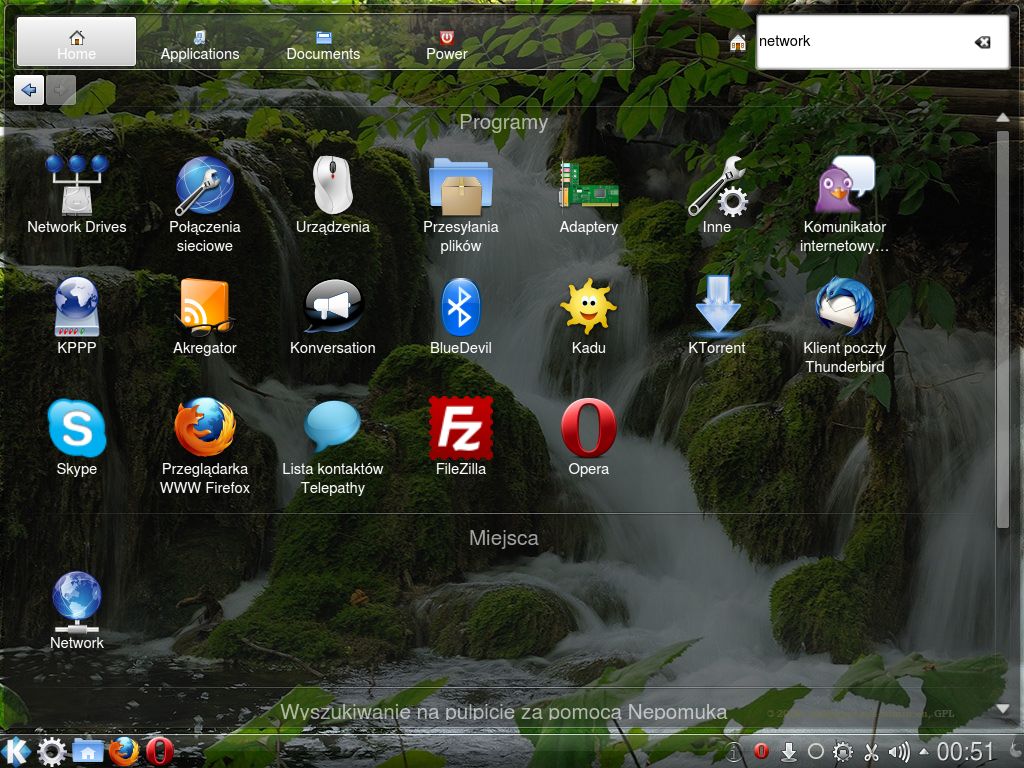1024x768 pixels.
Task: Open the Power tab
Action: click(447, 45)
